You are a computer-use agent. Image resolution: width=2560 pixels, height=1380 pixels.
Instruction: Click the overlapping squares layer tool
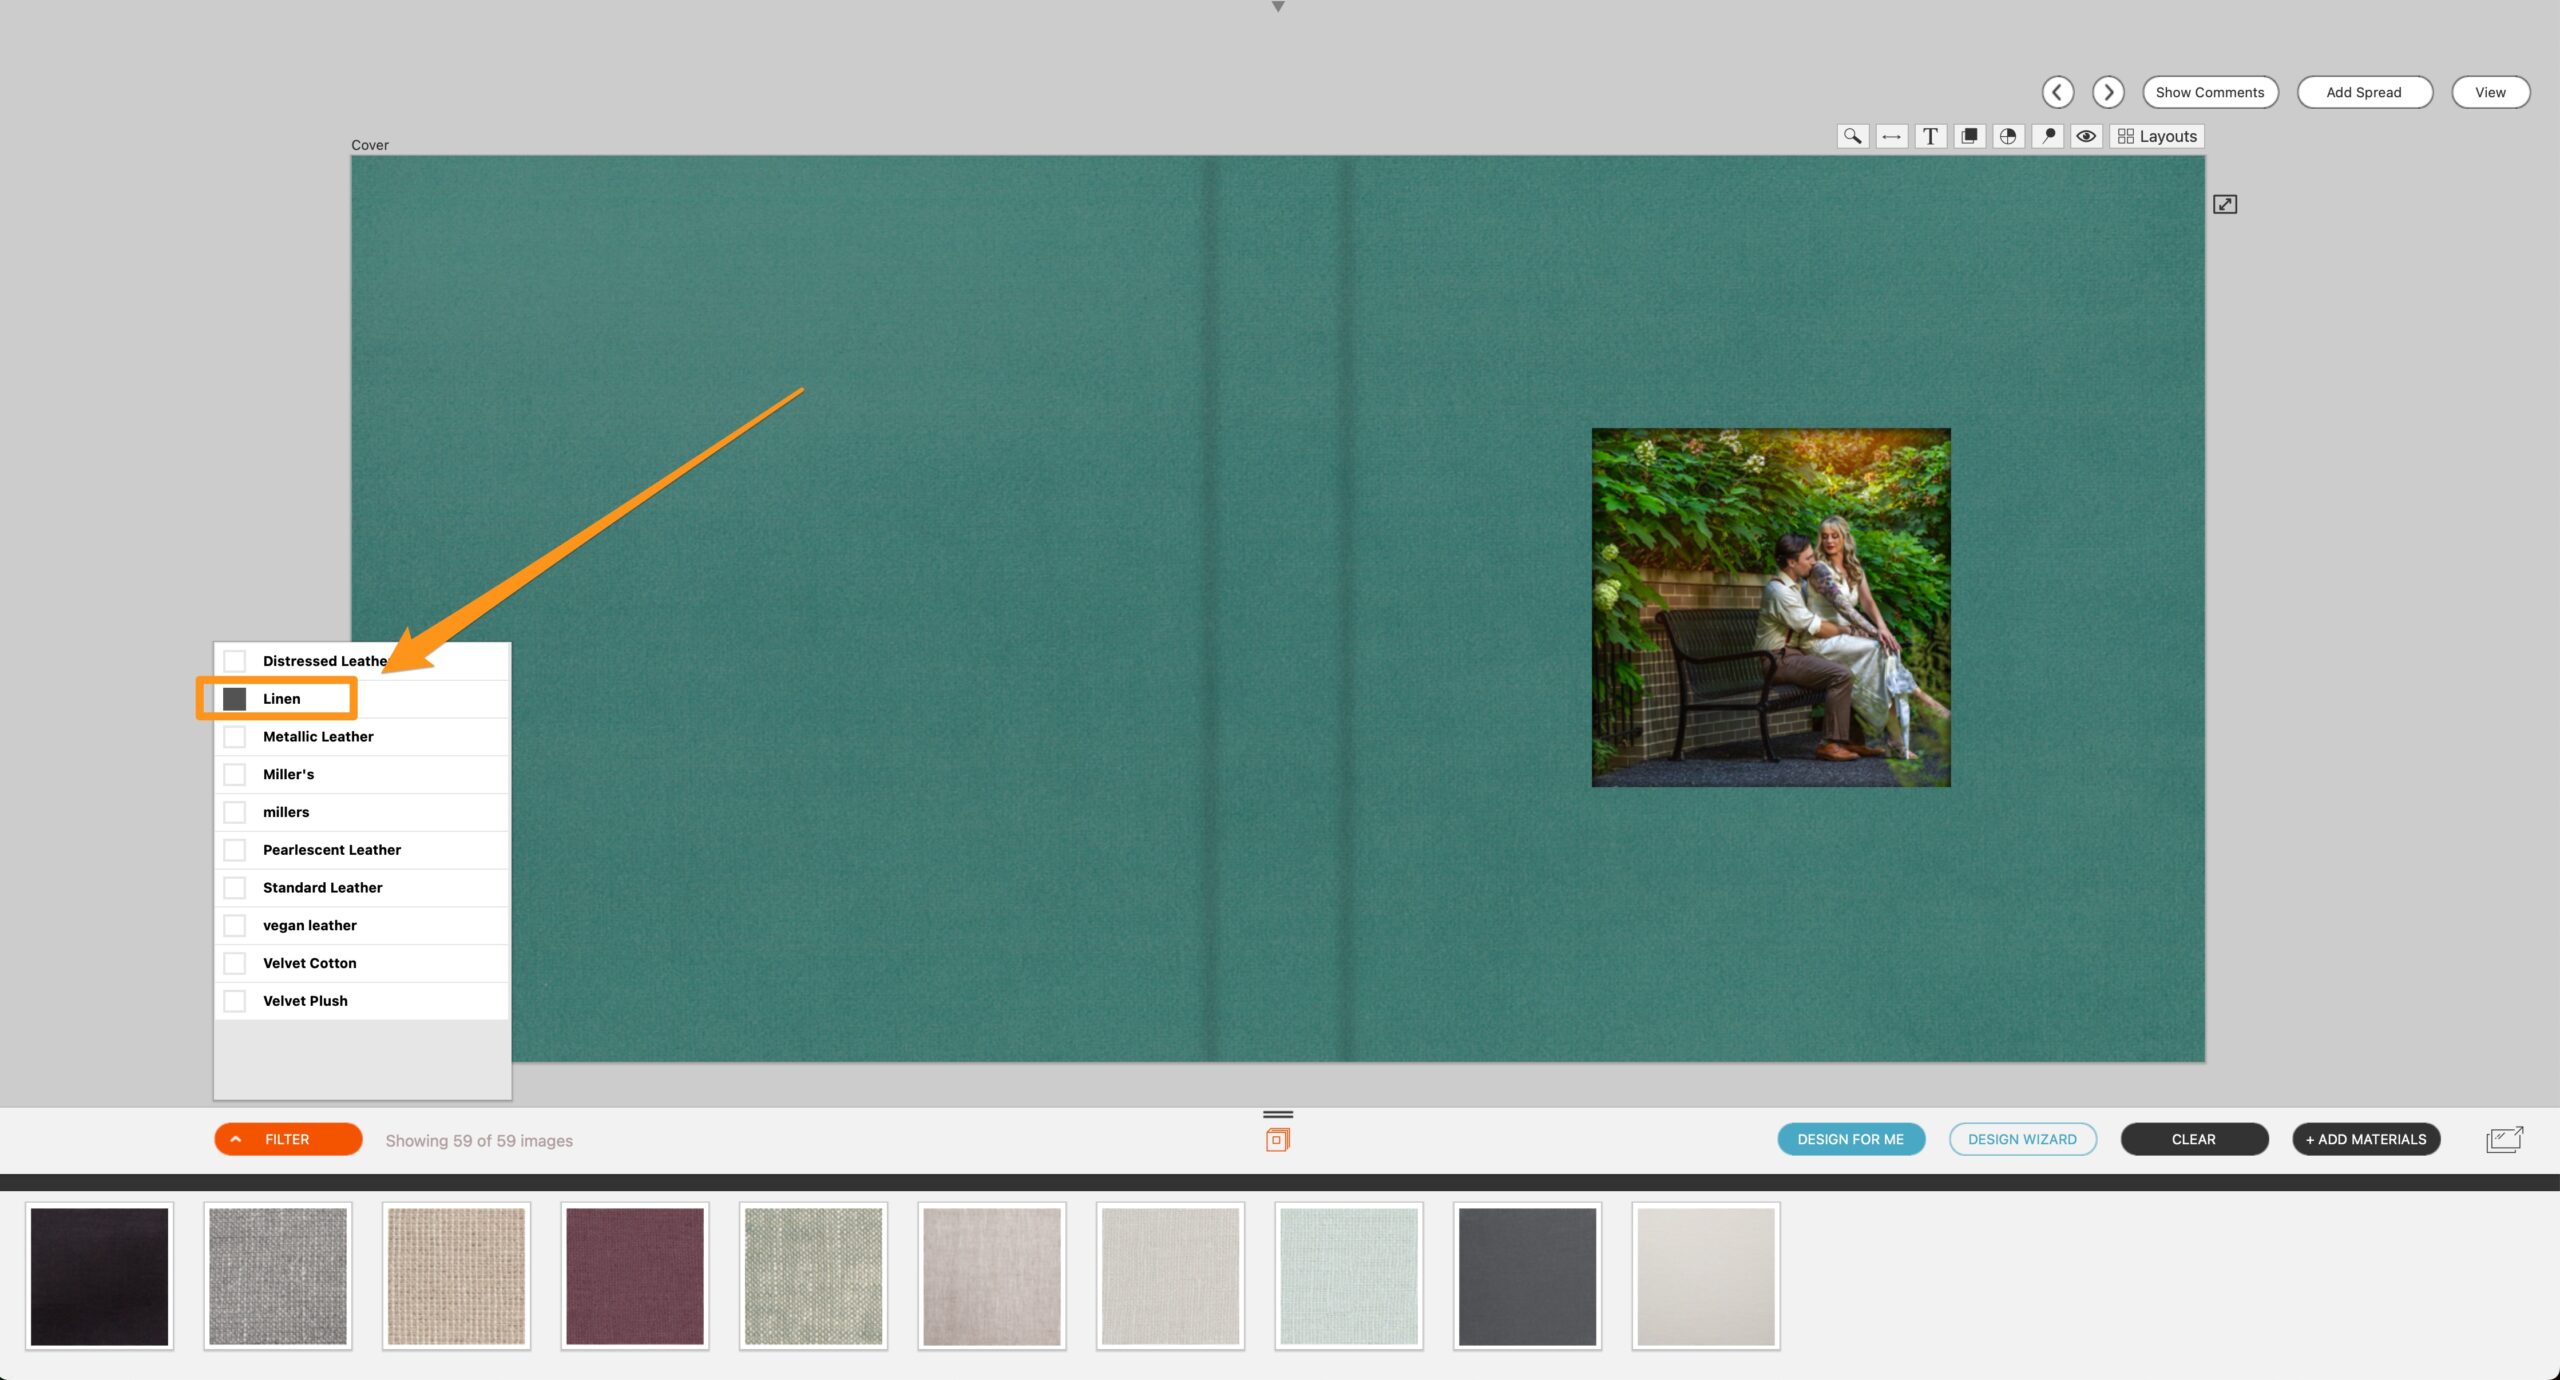[x=1969, y=136]
